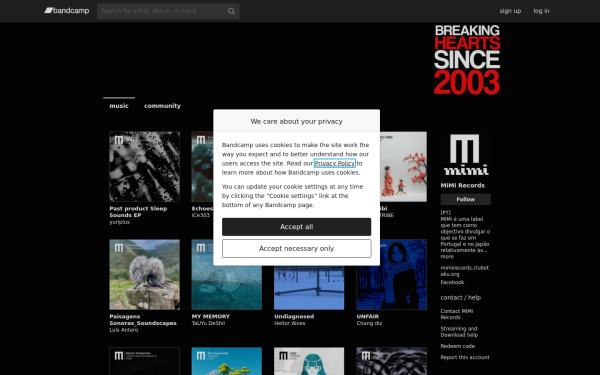Open Contact MiMi Records link
Viewport: 600px width, 375px height.
(x=457, y=314)
